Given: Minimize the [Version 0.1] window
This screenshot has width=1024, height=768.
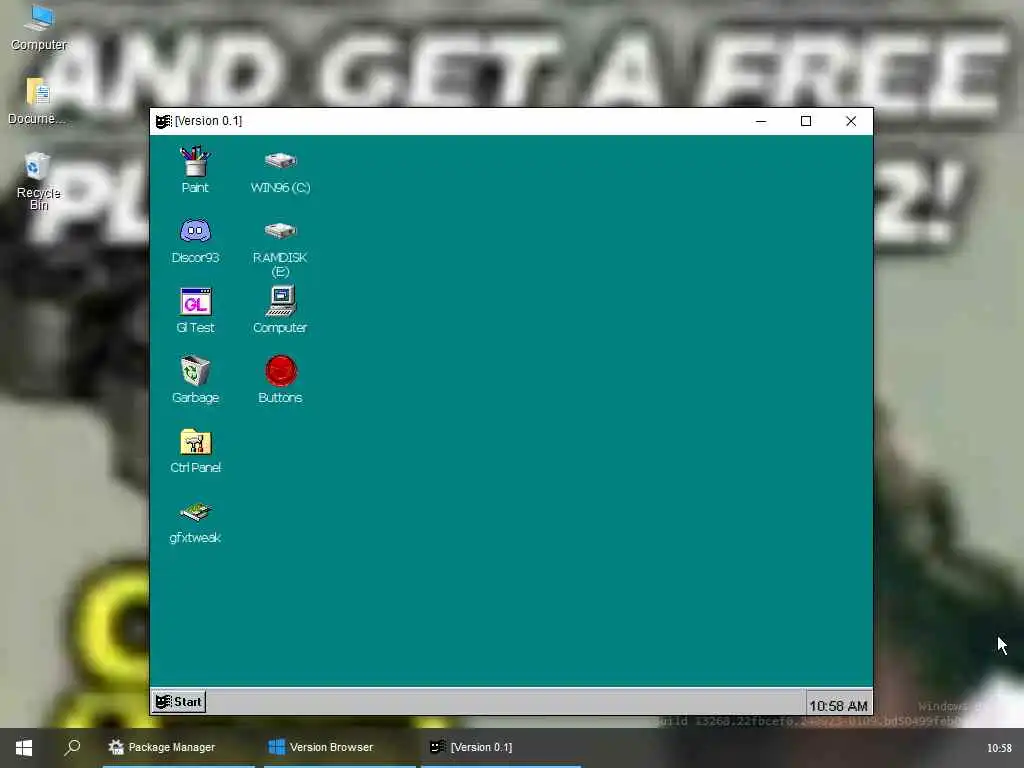Looking at the screenshot, I should tap(761, 121).
